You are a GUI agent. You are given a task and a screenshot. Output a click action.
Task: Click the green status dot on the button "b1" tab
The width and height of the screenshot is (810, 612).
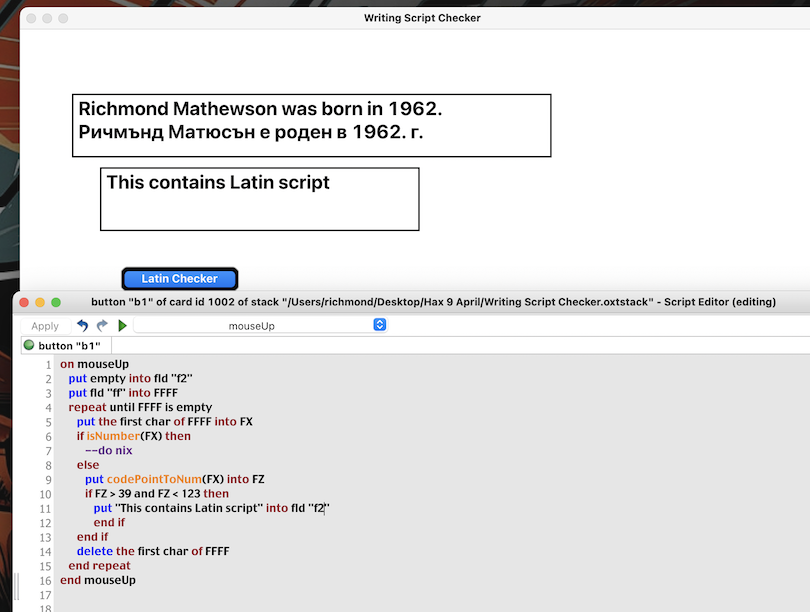[x=29, y=345]
